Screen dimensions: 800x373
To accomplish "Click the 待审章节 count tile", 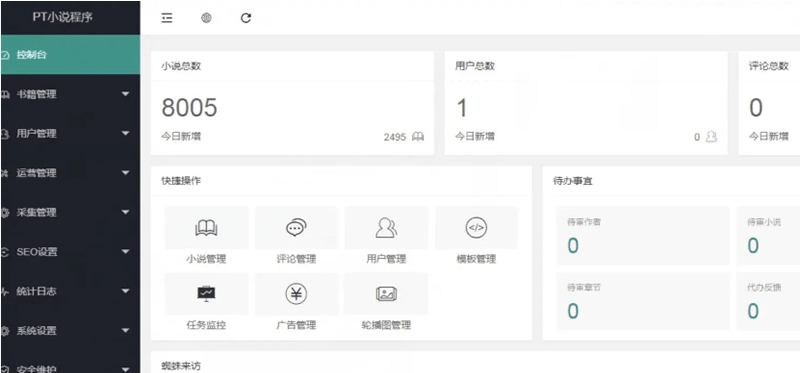I will [x=643, y=301].
